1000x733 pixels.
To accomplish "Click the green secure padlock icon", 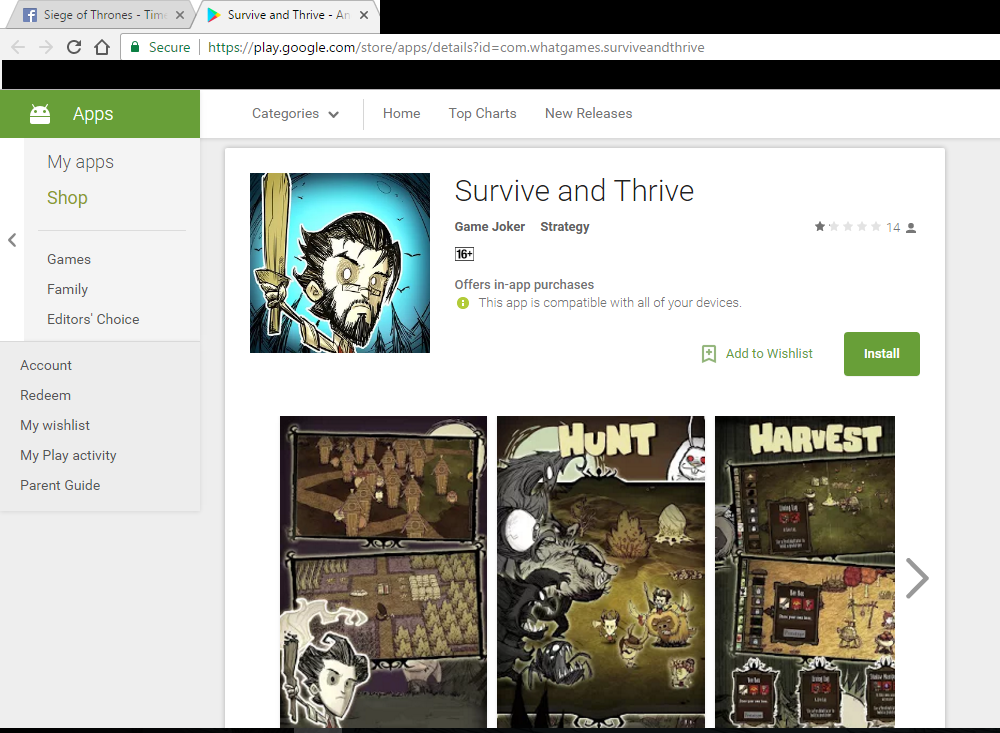I will click(x=135, y=47).
